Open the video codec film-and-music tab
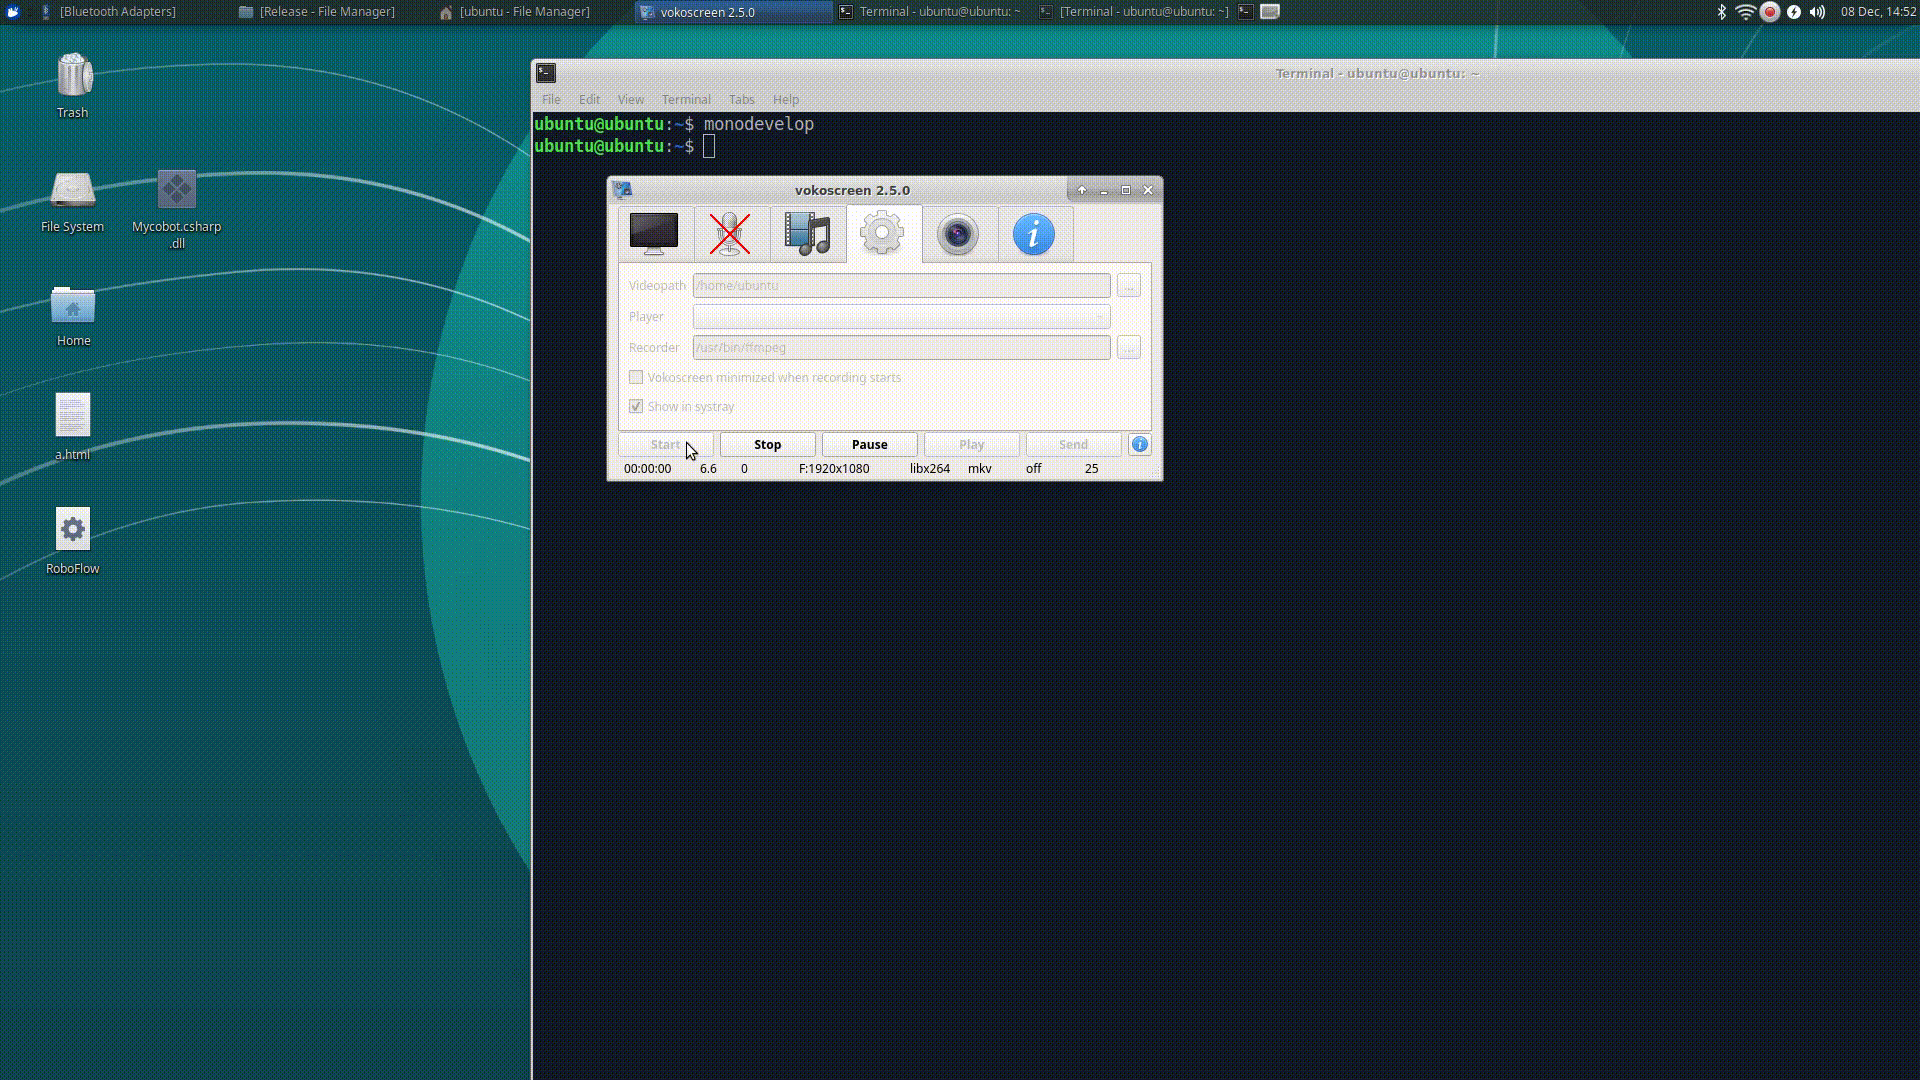This screenshot has height=1080, width=1920. pyautogui.click(x=807, y=234)
